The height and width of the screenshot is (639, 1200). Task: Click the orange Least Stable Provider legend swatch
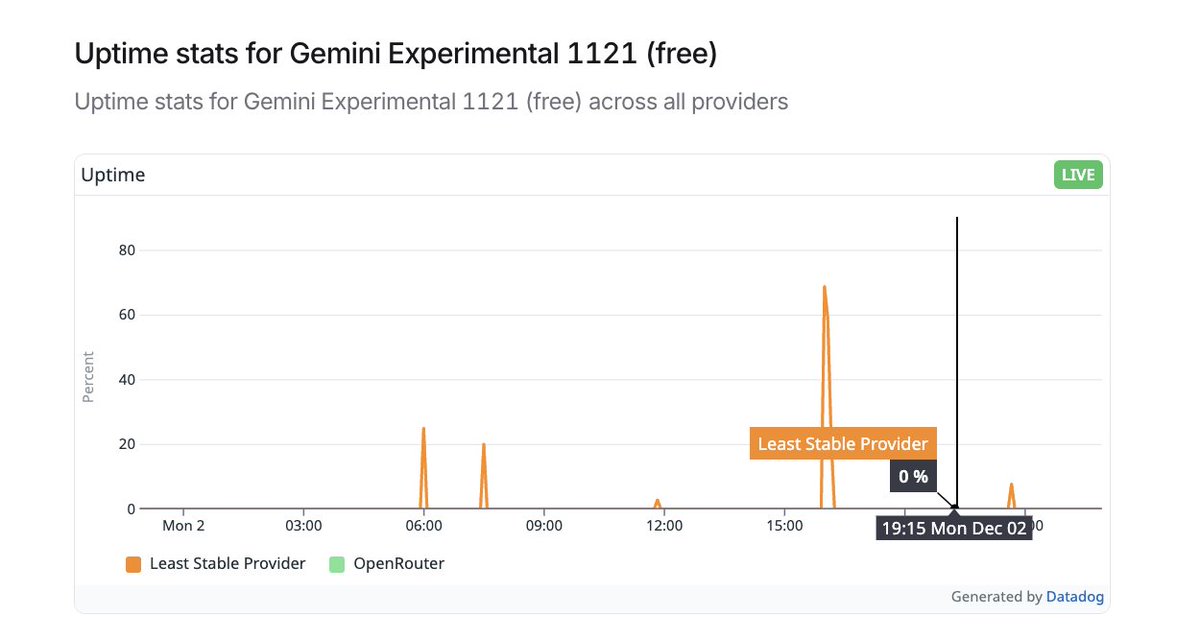(x=133, y=564)
